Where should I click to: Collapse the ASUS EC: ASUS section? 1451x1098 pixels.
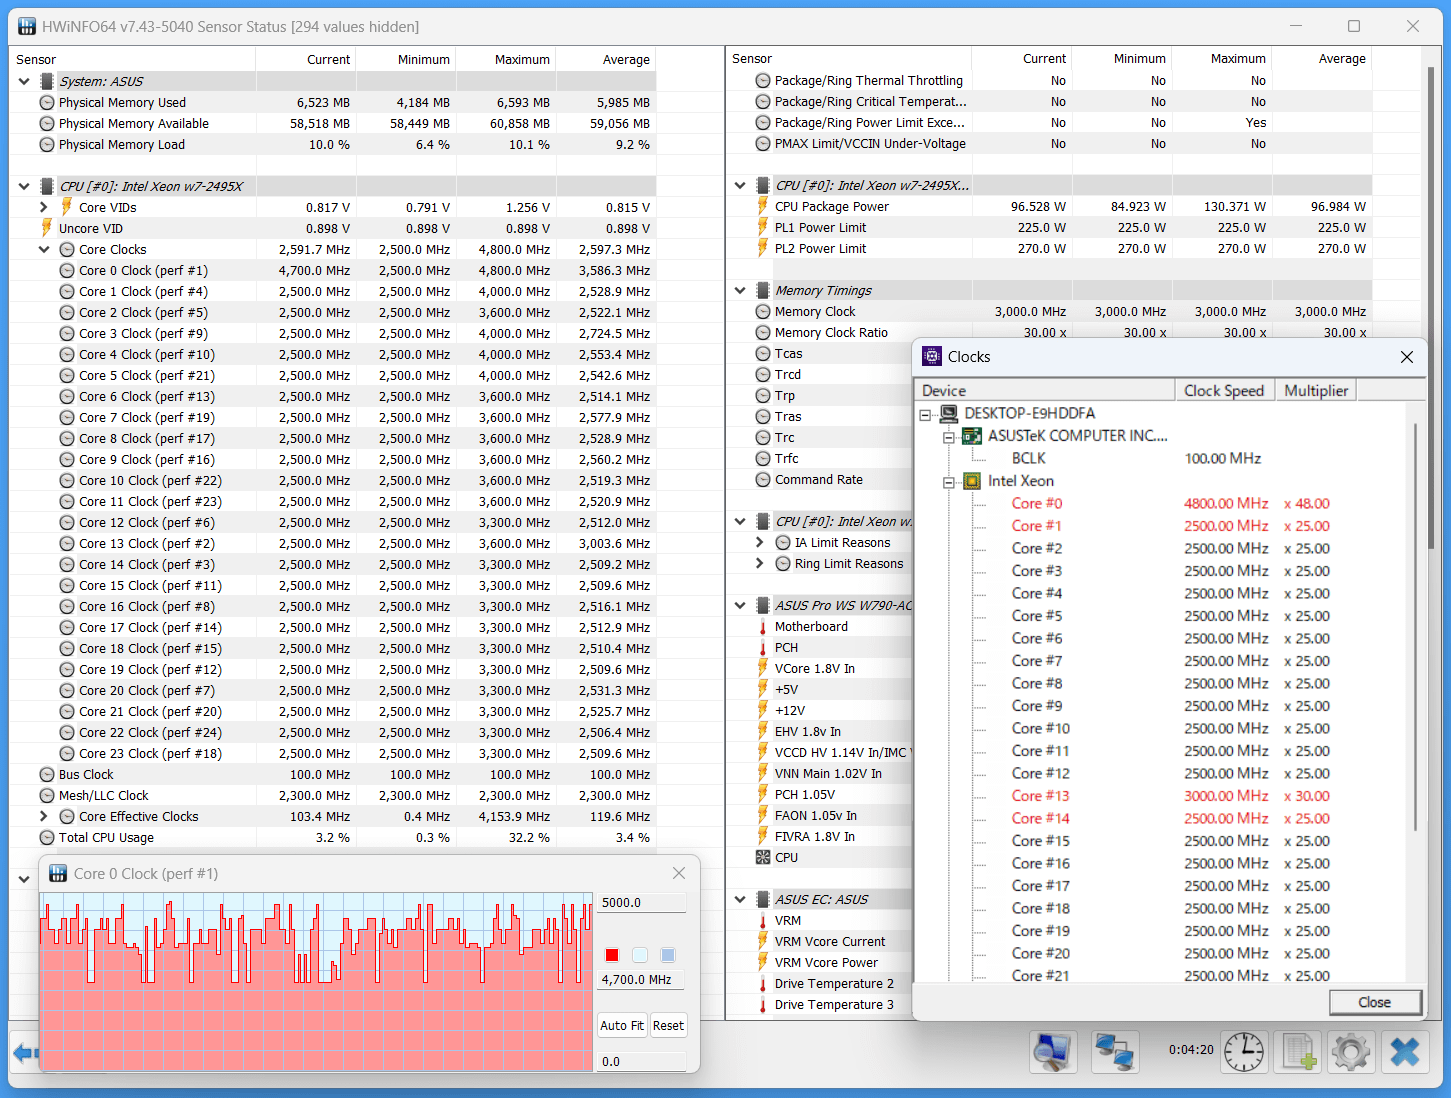point(740,899)
